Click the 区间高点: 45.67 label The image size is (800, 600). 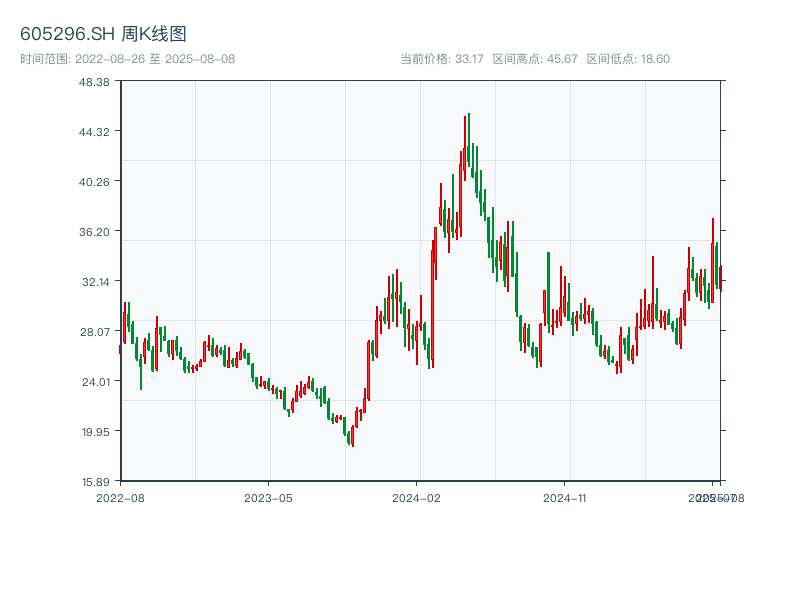[535, 59]
